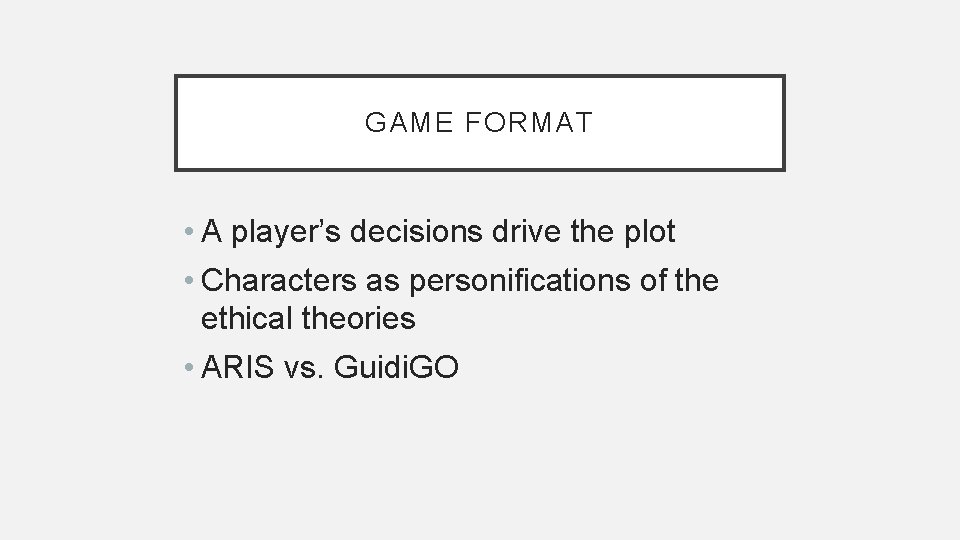Image resolution: width=960 pixels, height=540 pixels.
Task: Click the word "decisions" in the first bullet
Action: coord(416,231)
